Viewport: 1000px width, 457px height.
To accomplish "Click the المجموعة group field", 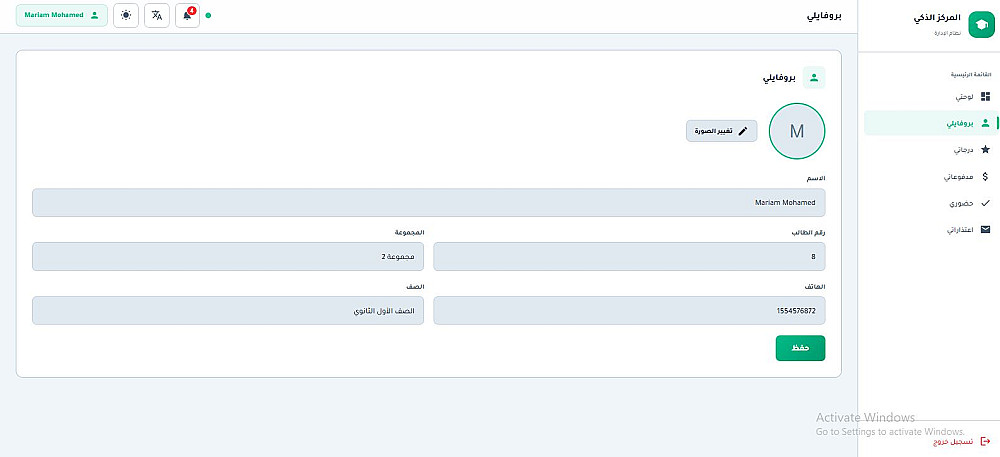I will click(x=228, y=257).
